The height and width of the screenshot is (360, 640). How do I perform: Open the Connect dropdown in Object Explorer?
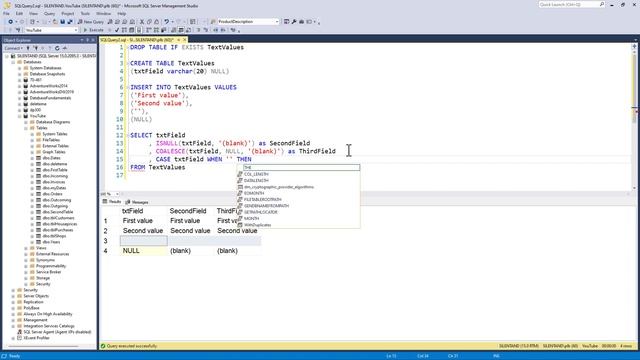[x=13, y=48]
